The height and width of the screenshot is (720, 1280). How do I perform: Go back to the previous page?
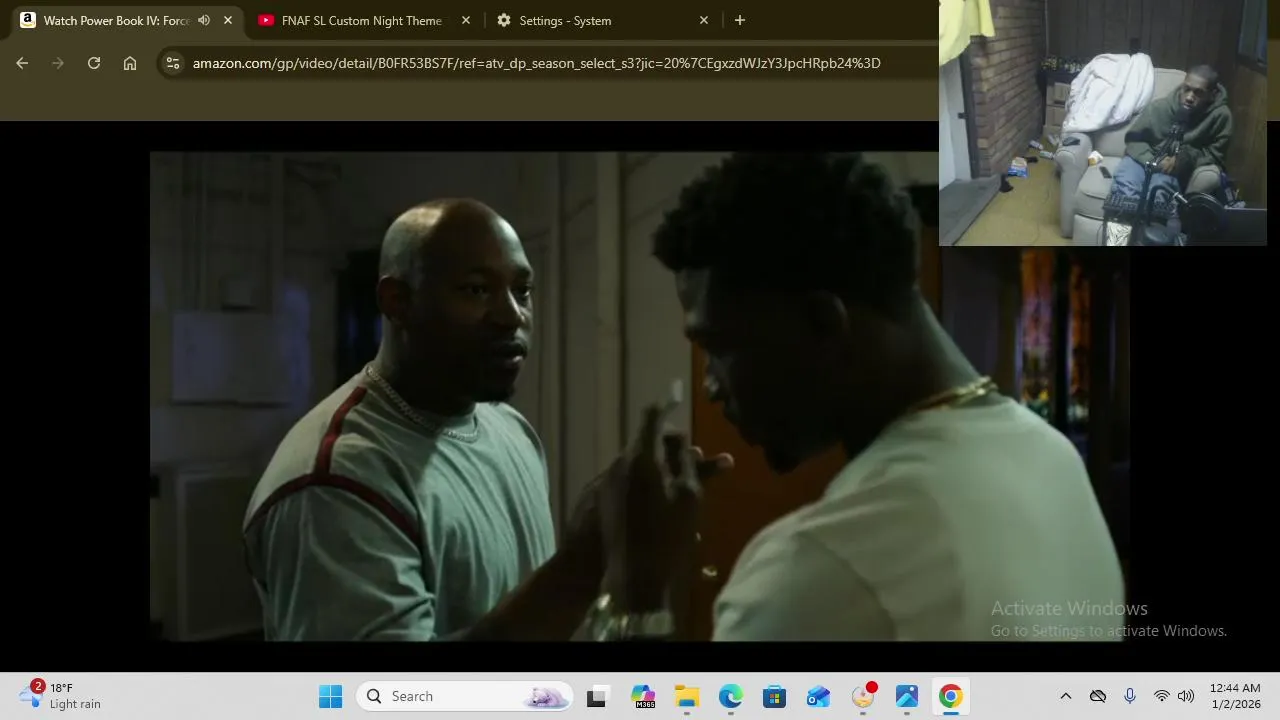[x=22, y=63]
